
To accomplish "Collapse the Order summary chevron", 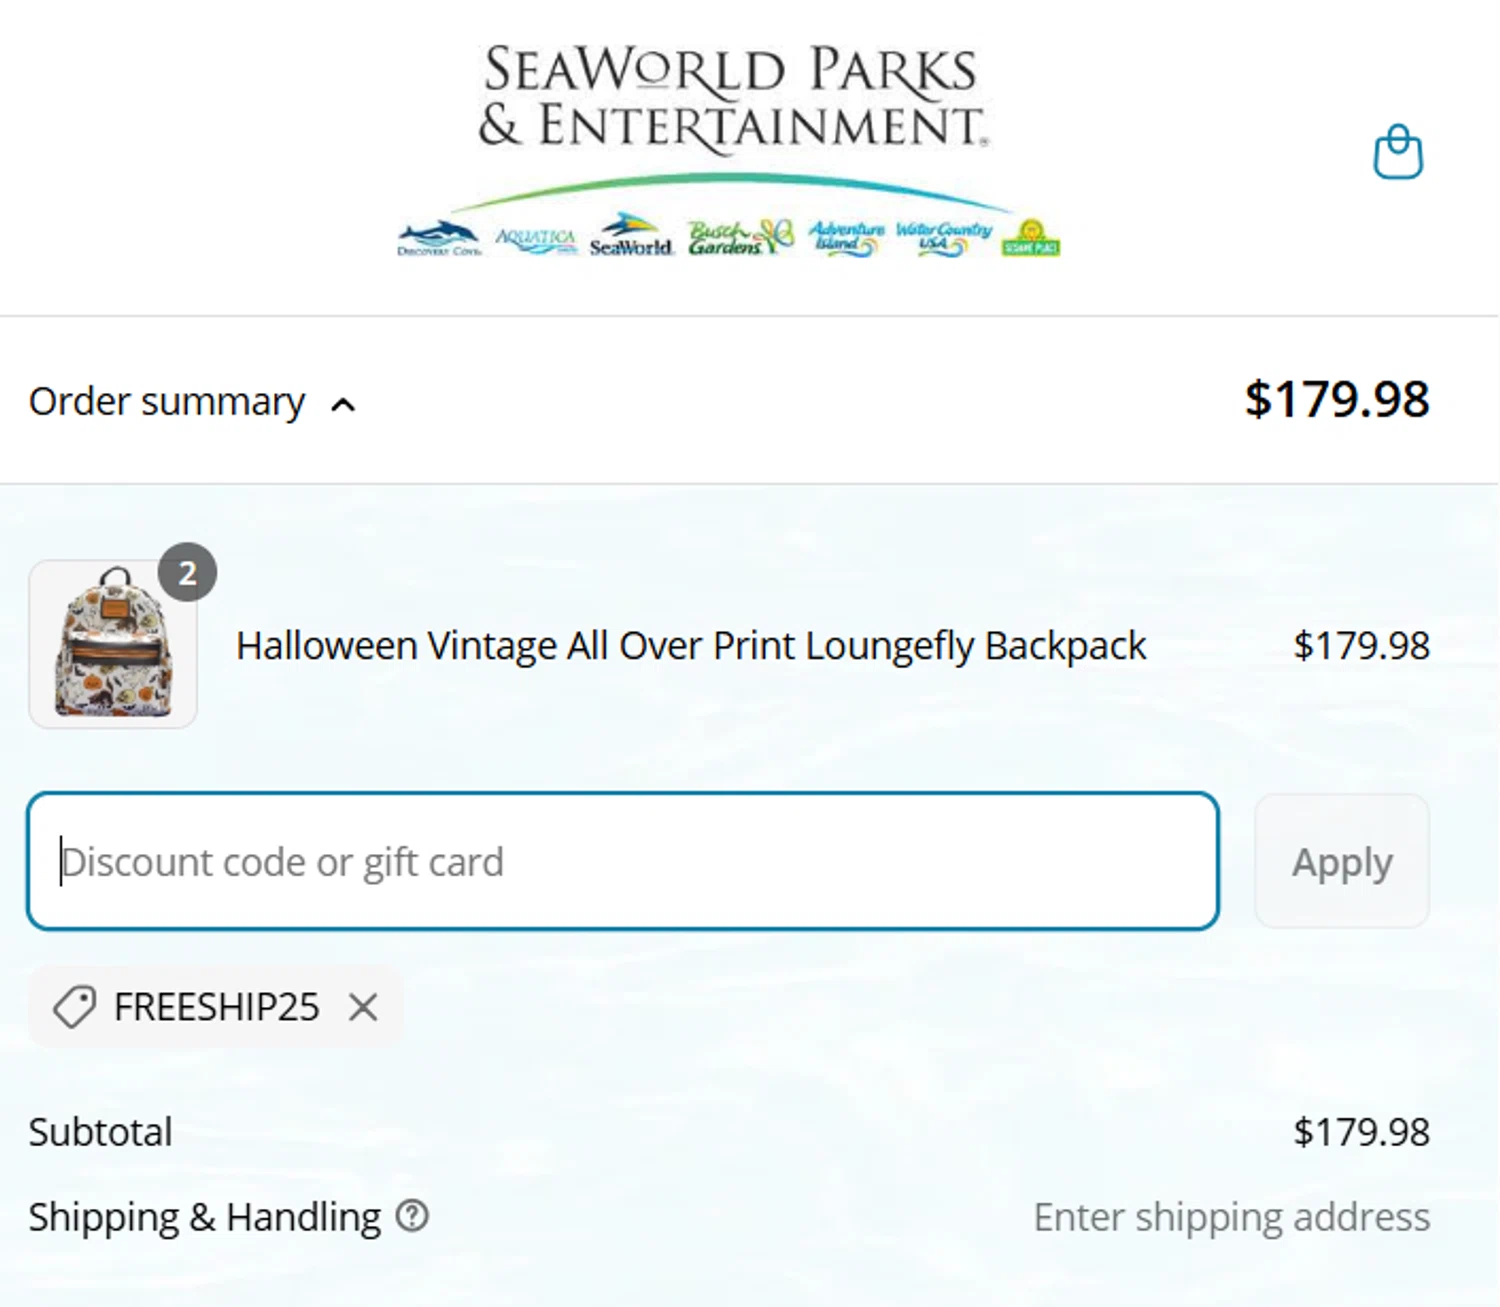I will [343, 405].
